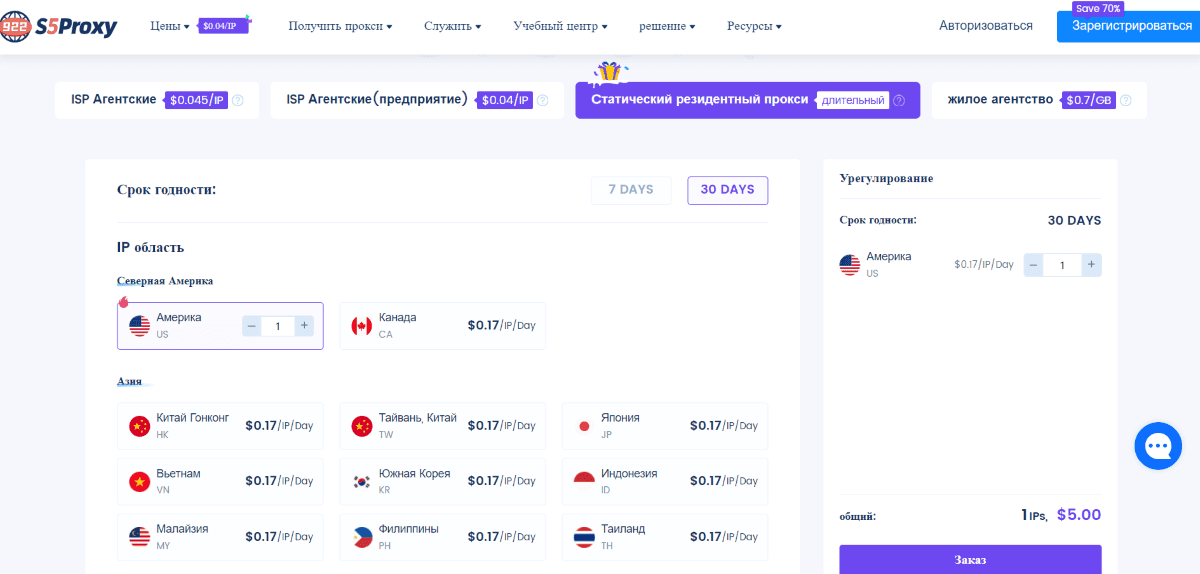
Task: Switch to жилое агентство tab
Action: [x=1039, y=100]
